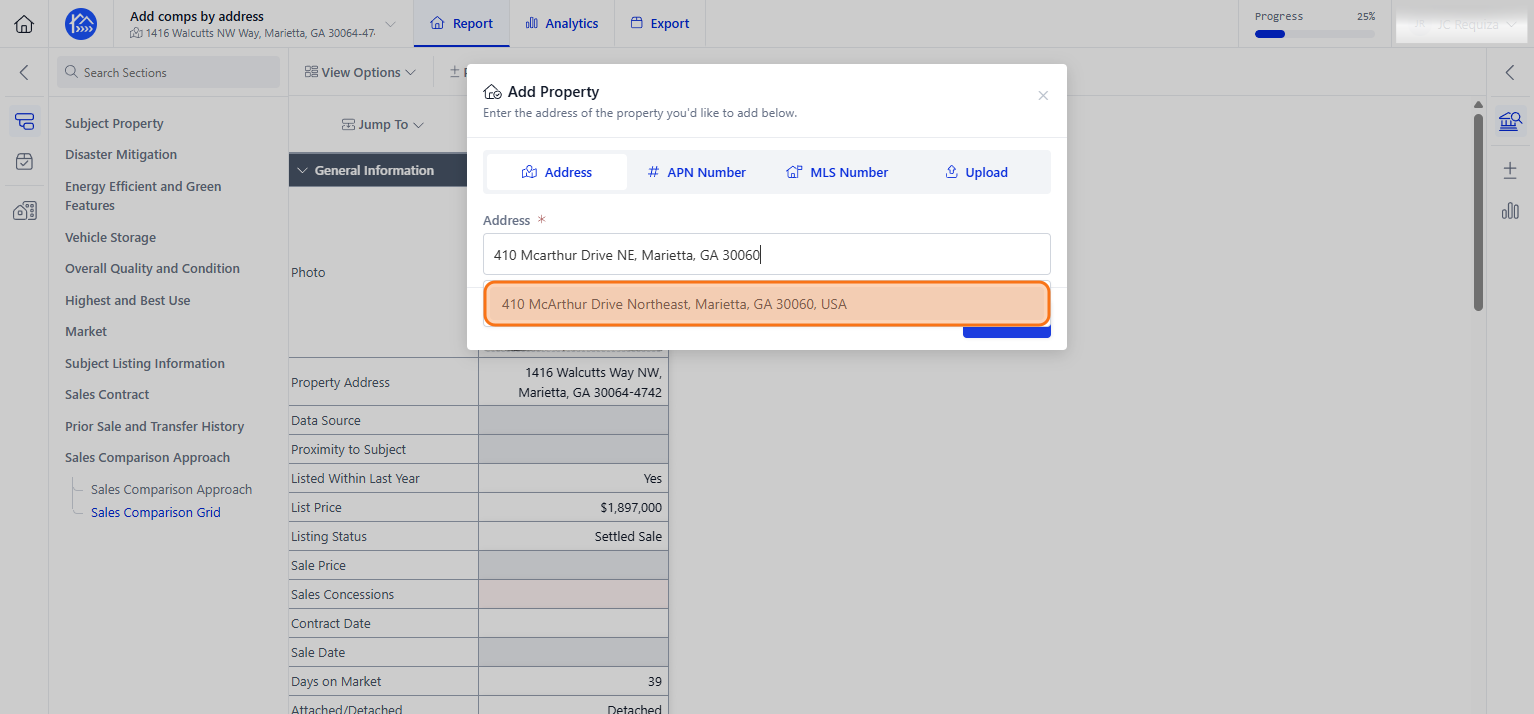The width and height of the screenshot is (1534, 714).
Task: Open the Jump To dropdown
Action: point(383,125)
